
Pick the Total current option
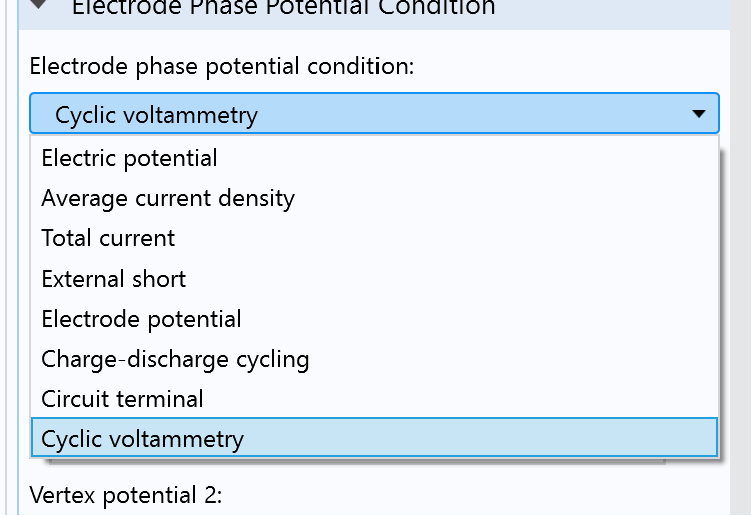[108, 238]
